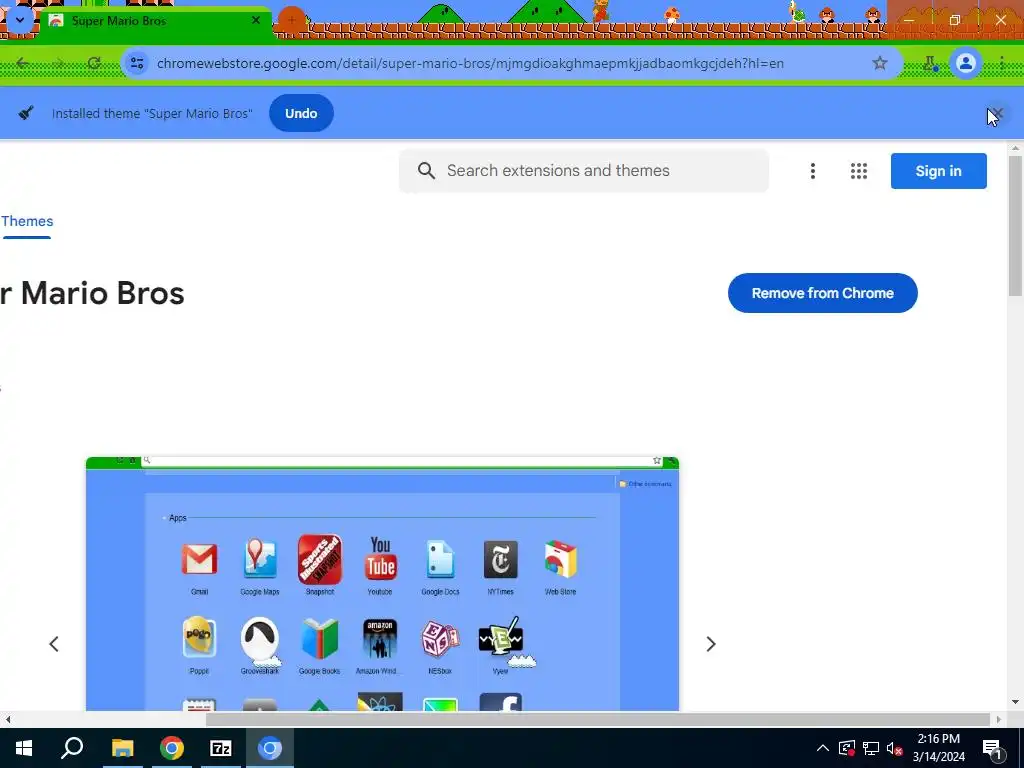Image resolution: width=1024 pixels, height=768 pixels.
Task: Open the Windows Start menu
Action: pos(24,748)
